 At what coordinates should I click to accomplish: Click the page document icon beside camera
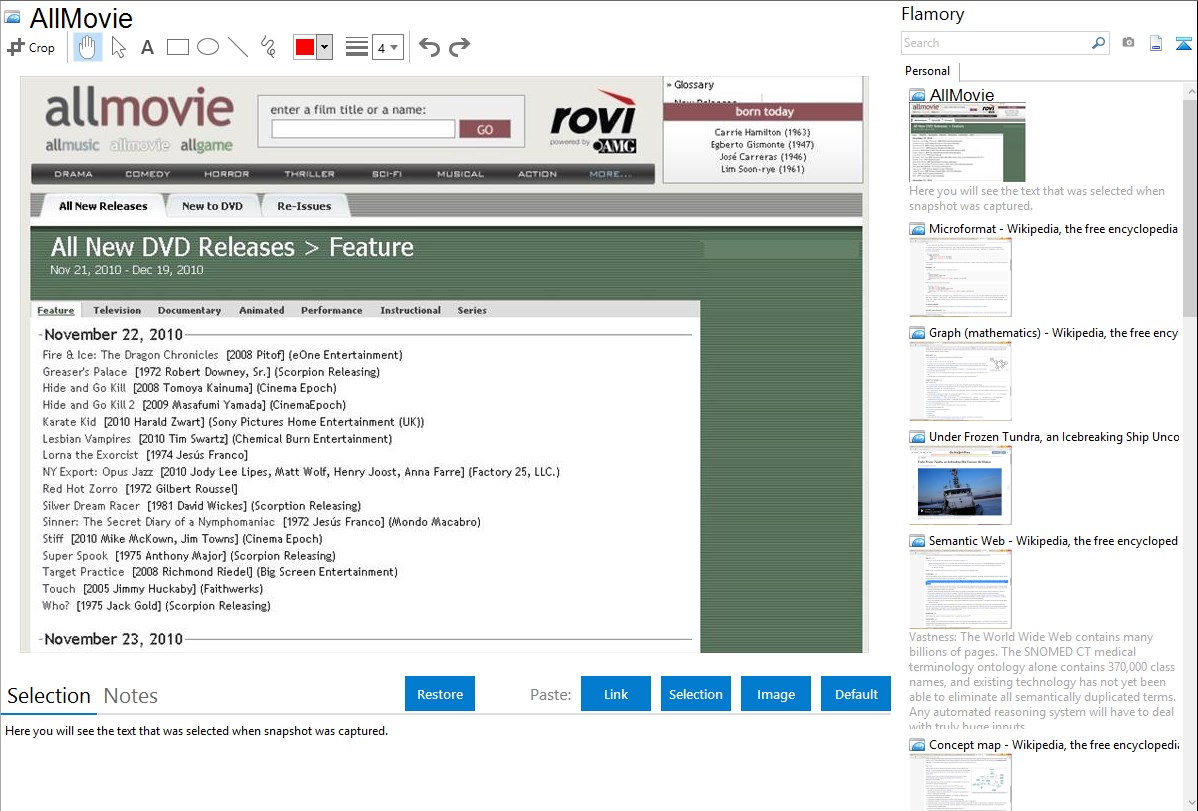click(x=1156, y=43)
